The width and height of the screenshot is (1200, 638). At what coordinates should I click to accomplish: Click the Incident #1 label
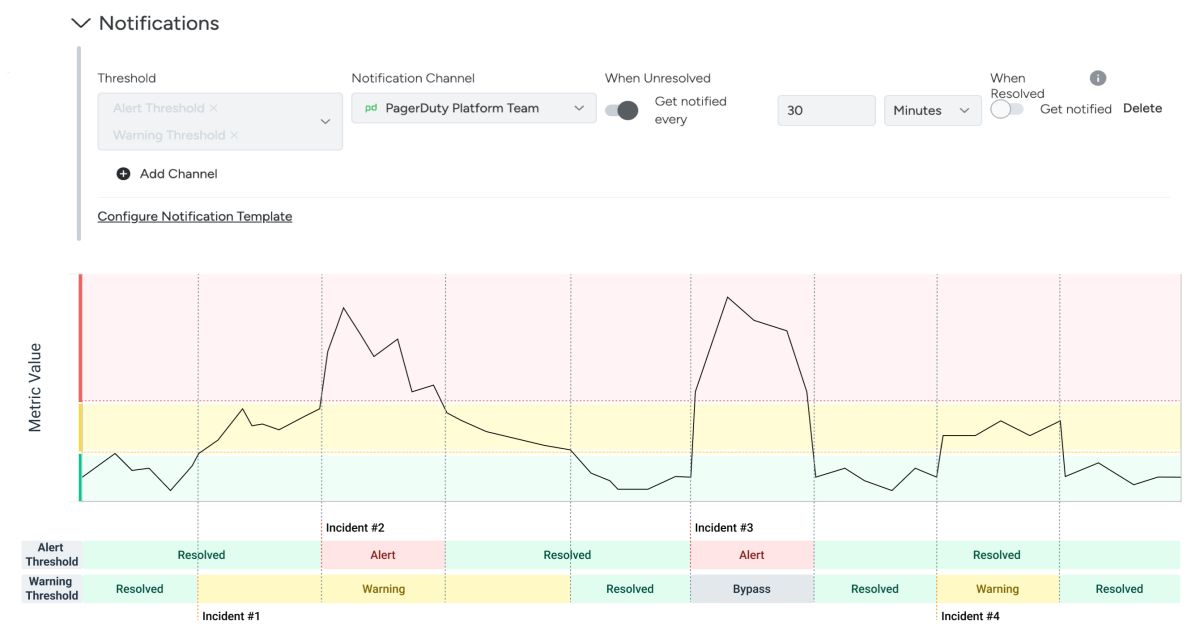[x=231, y=616]
